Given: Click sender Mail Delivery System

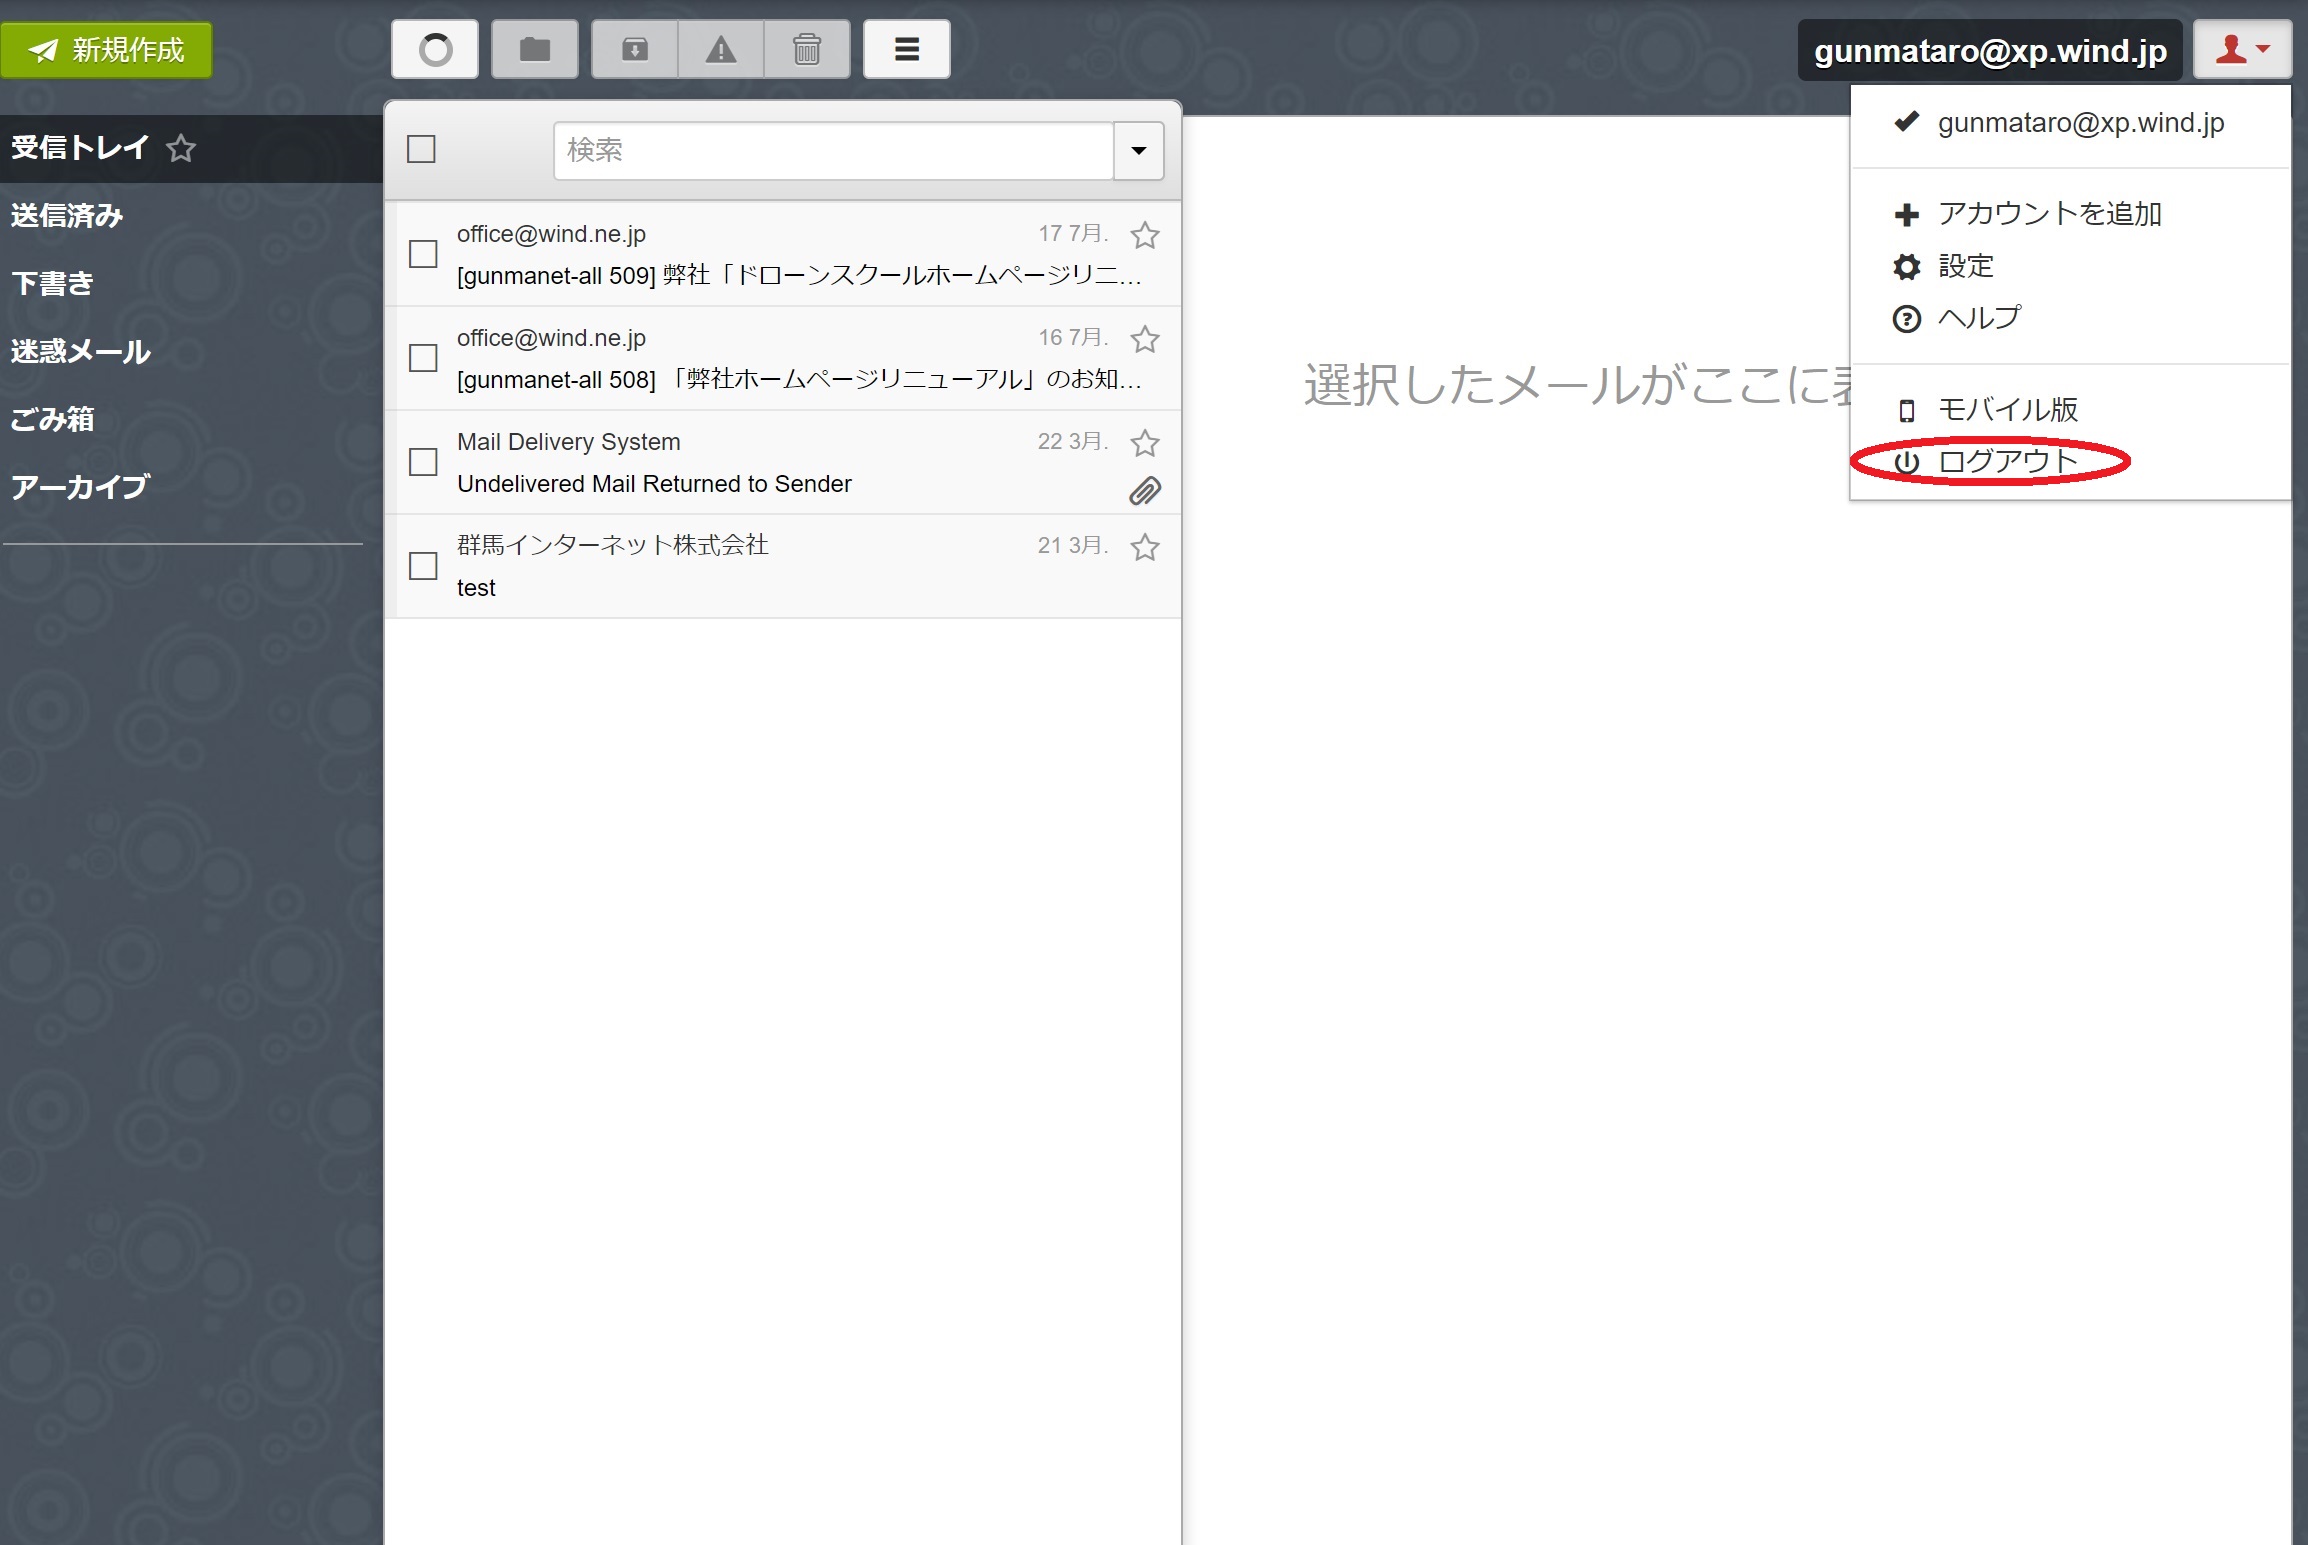Looking at the screenshot, I should tap(568, 442).
